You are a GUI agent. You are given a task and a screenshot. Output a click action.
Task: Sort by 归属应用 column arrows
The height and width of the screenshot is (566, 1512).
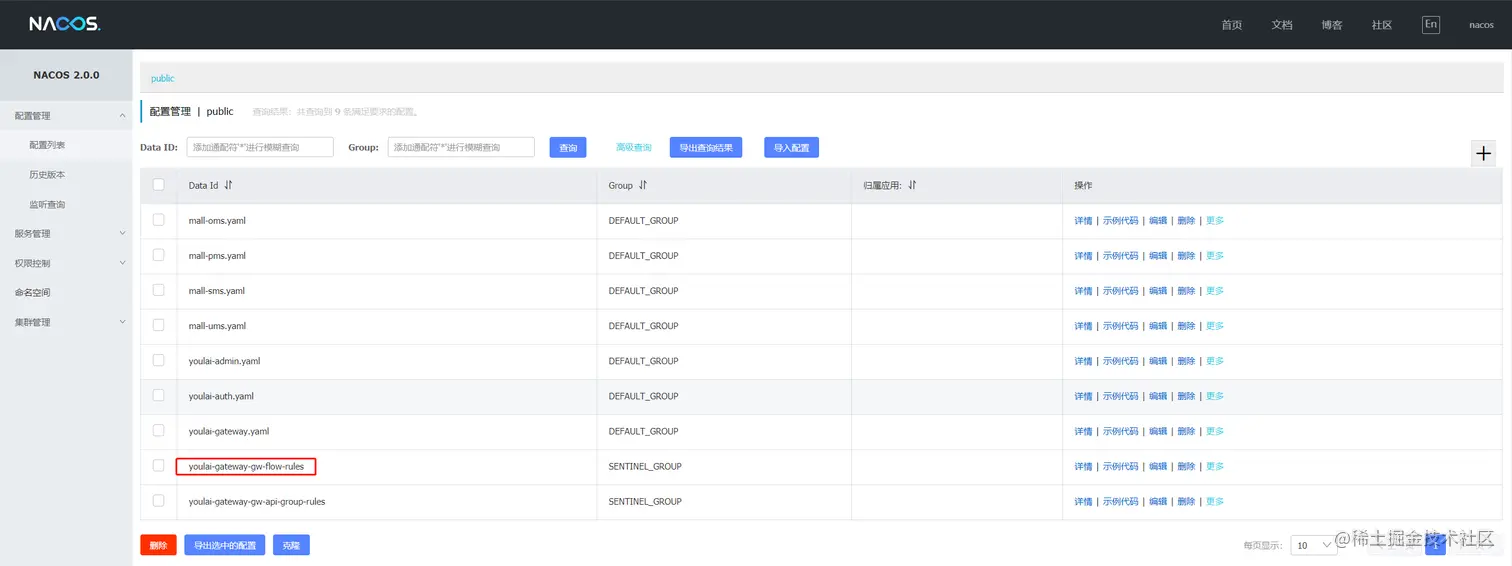coord(912,185)
